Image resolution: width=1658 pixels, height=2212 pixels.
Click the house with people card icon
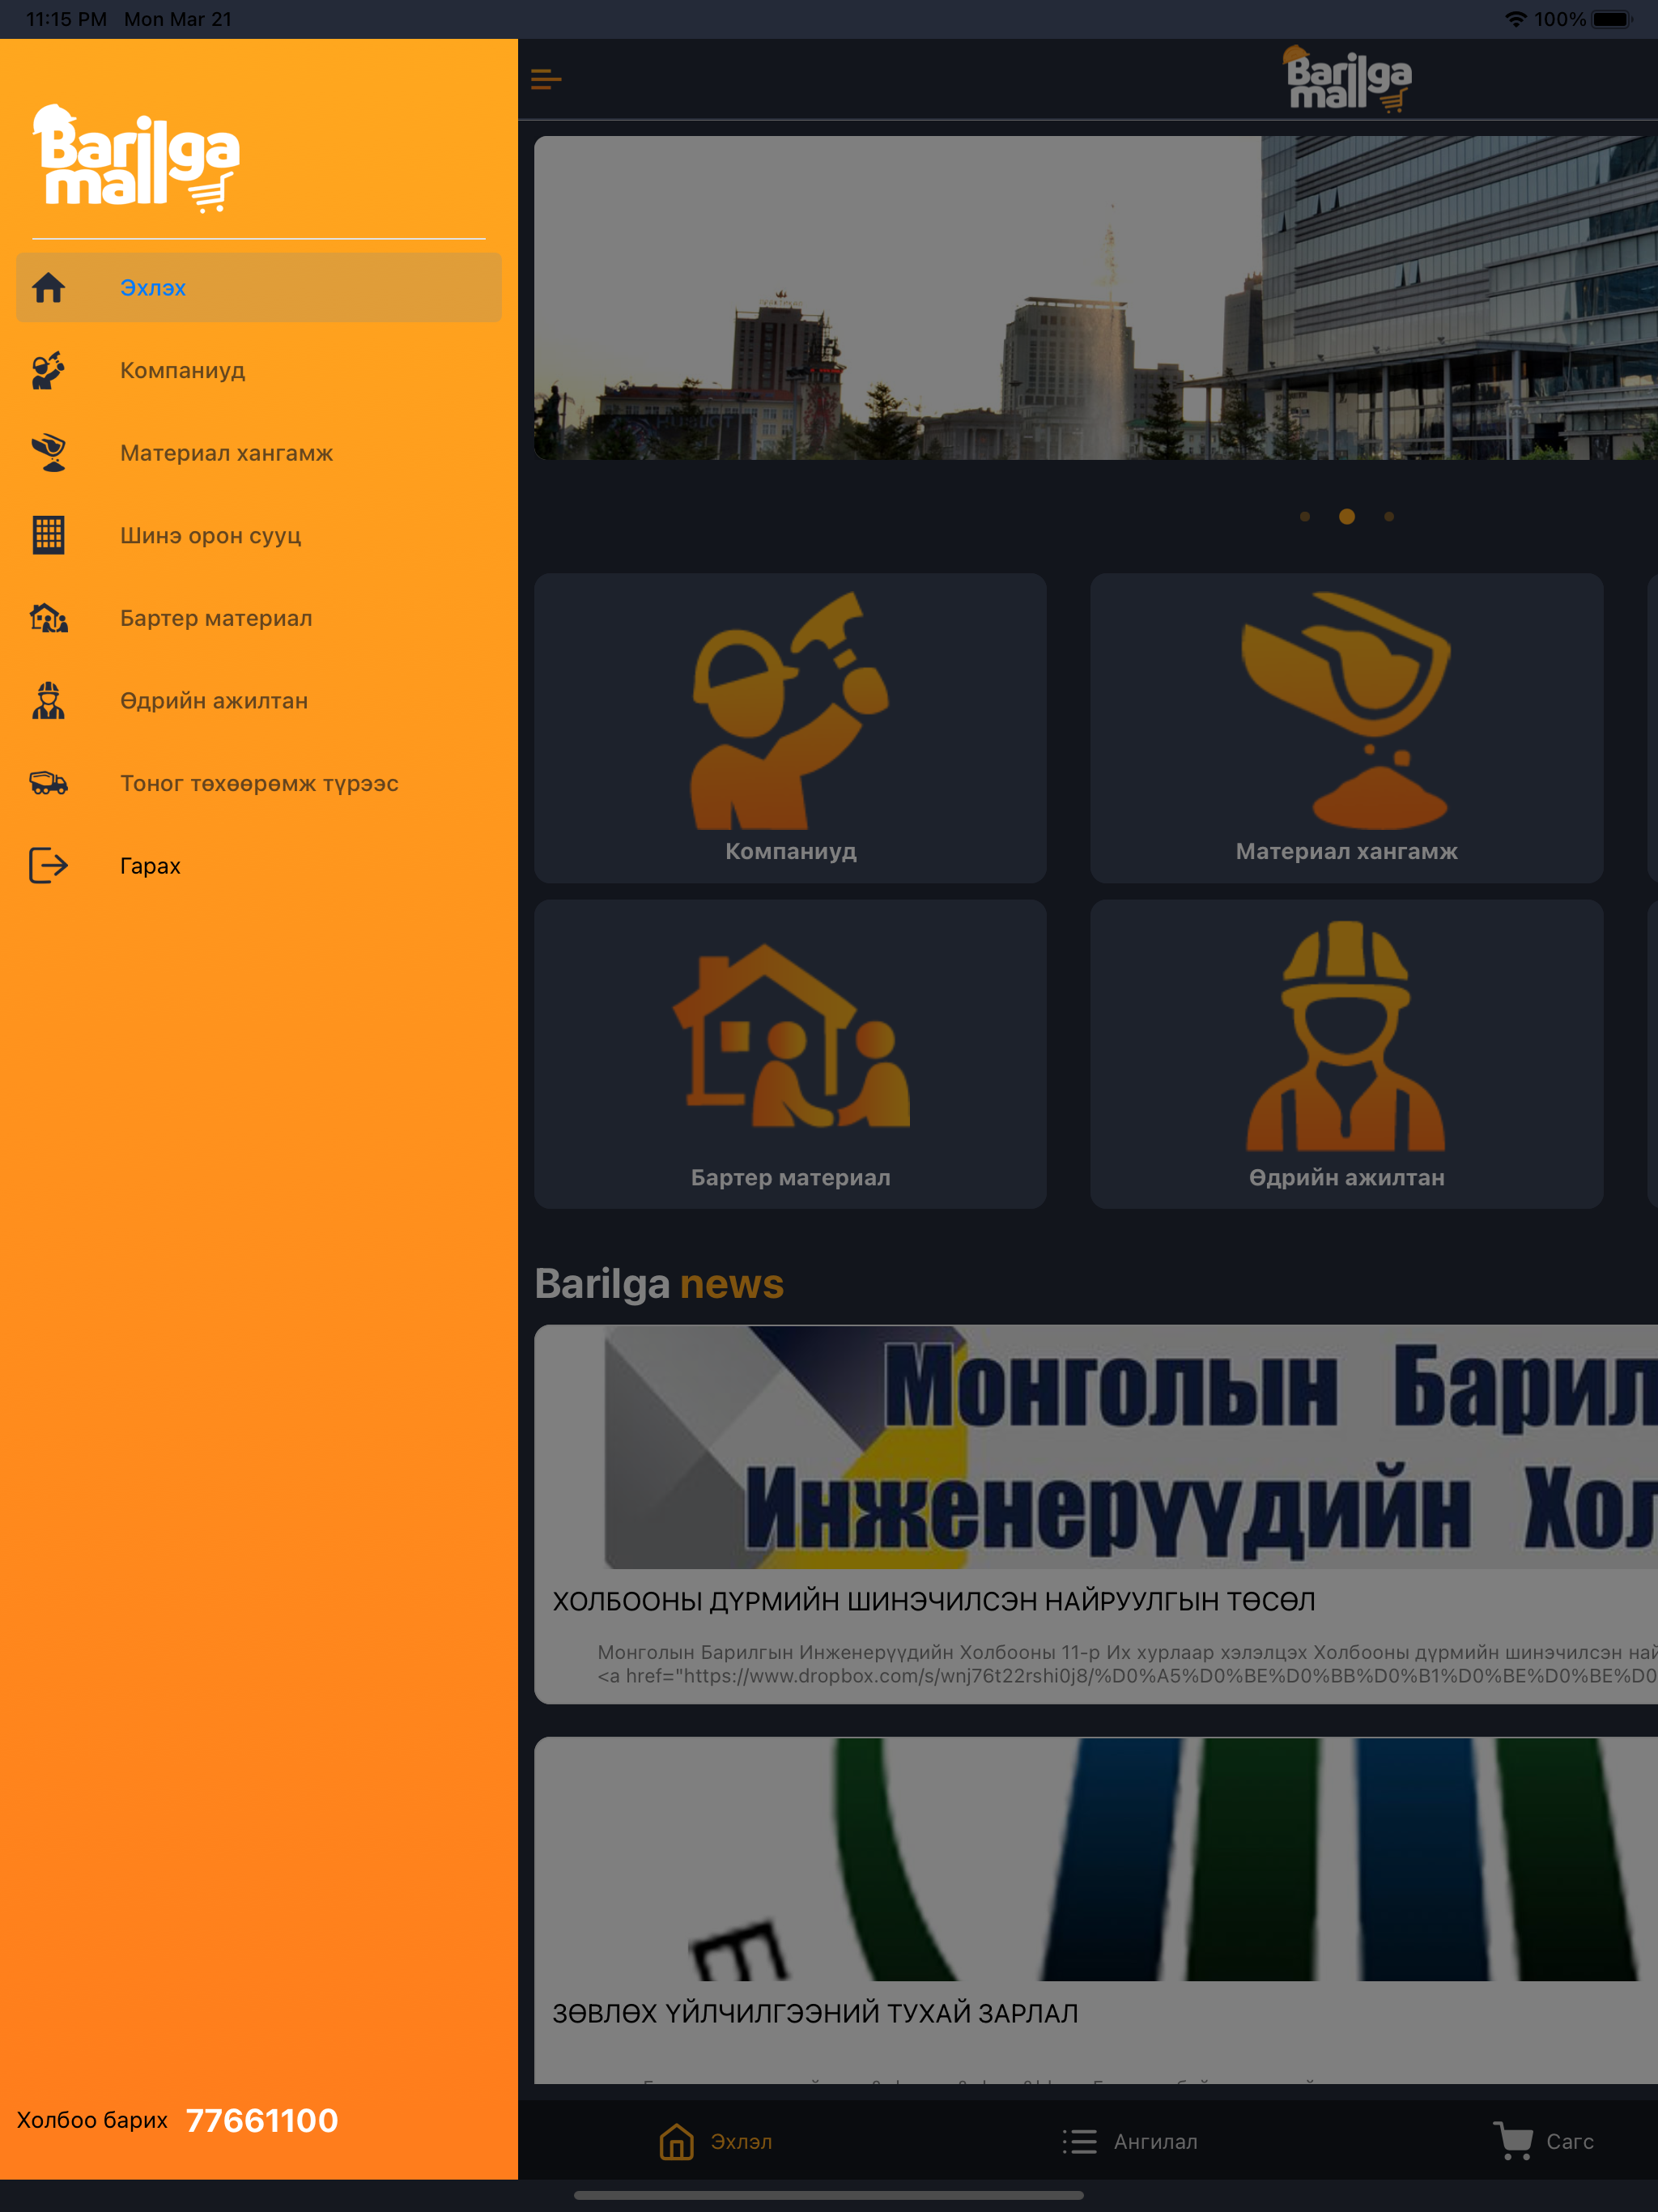[x=790, y=1036]
